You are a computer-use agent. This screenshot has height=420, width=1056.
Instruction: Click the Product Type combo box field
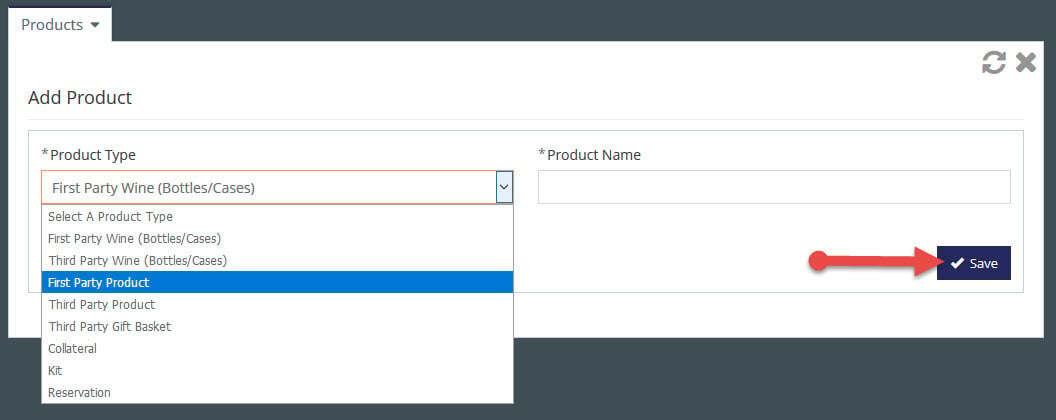[277, 187]
